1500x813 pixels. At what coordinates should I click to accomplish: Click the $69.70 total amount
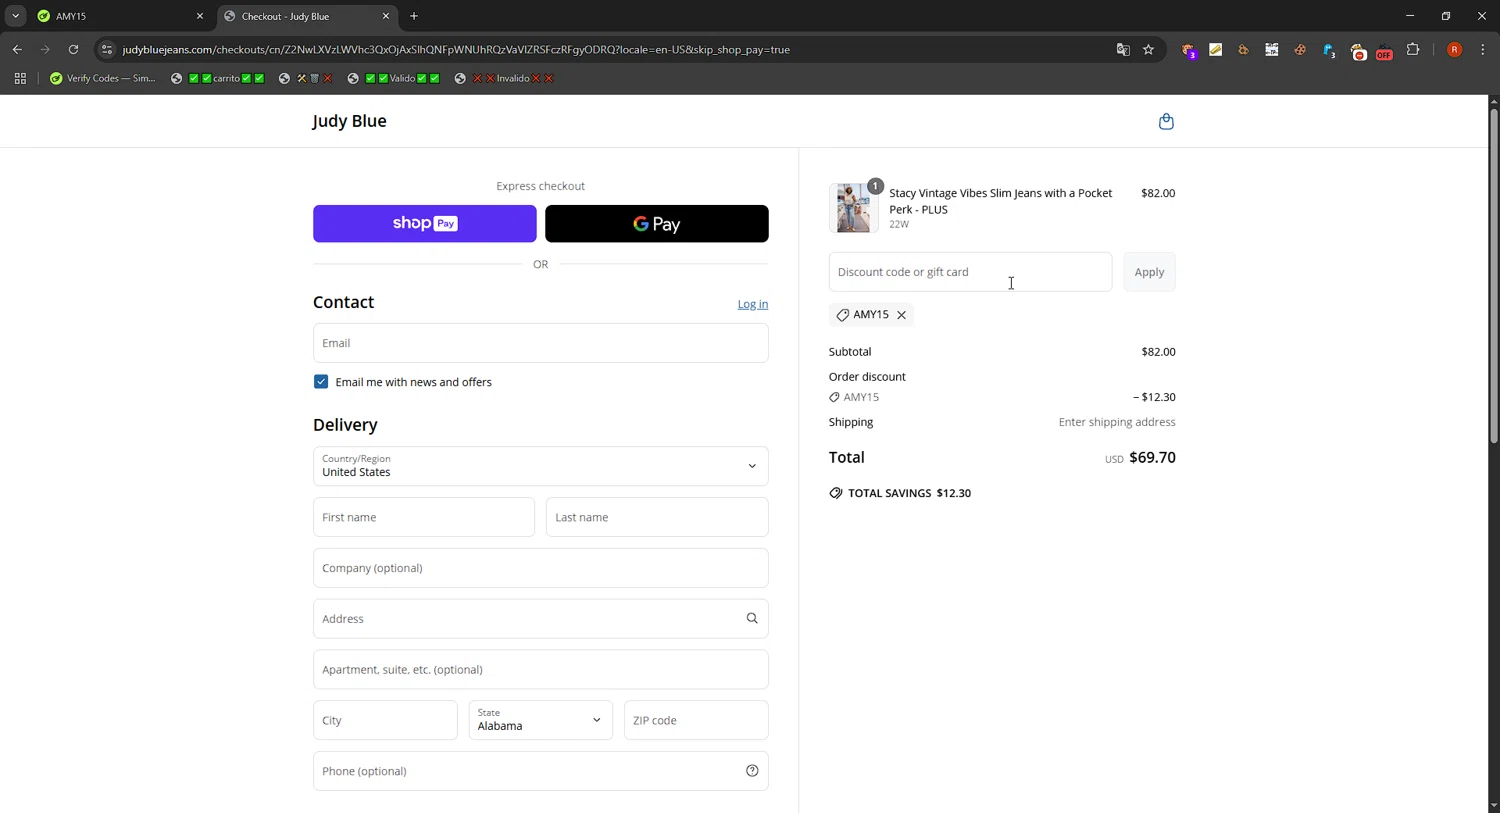point(1152,458)
